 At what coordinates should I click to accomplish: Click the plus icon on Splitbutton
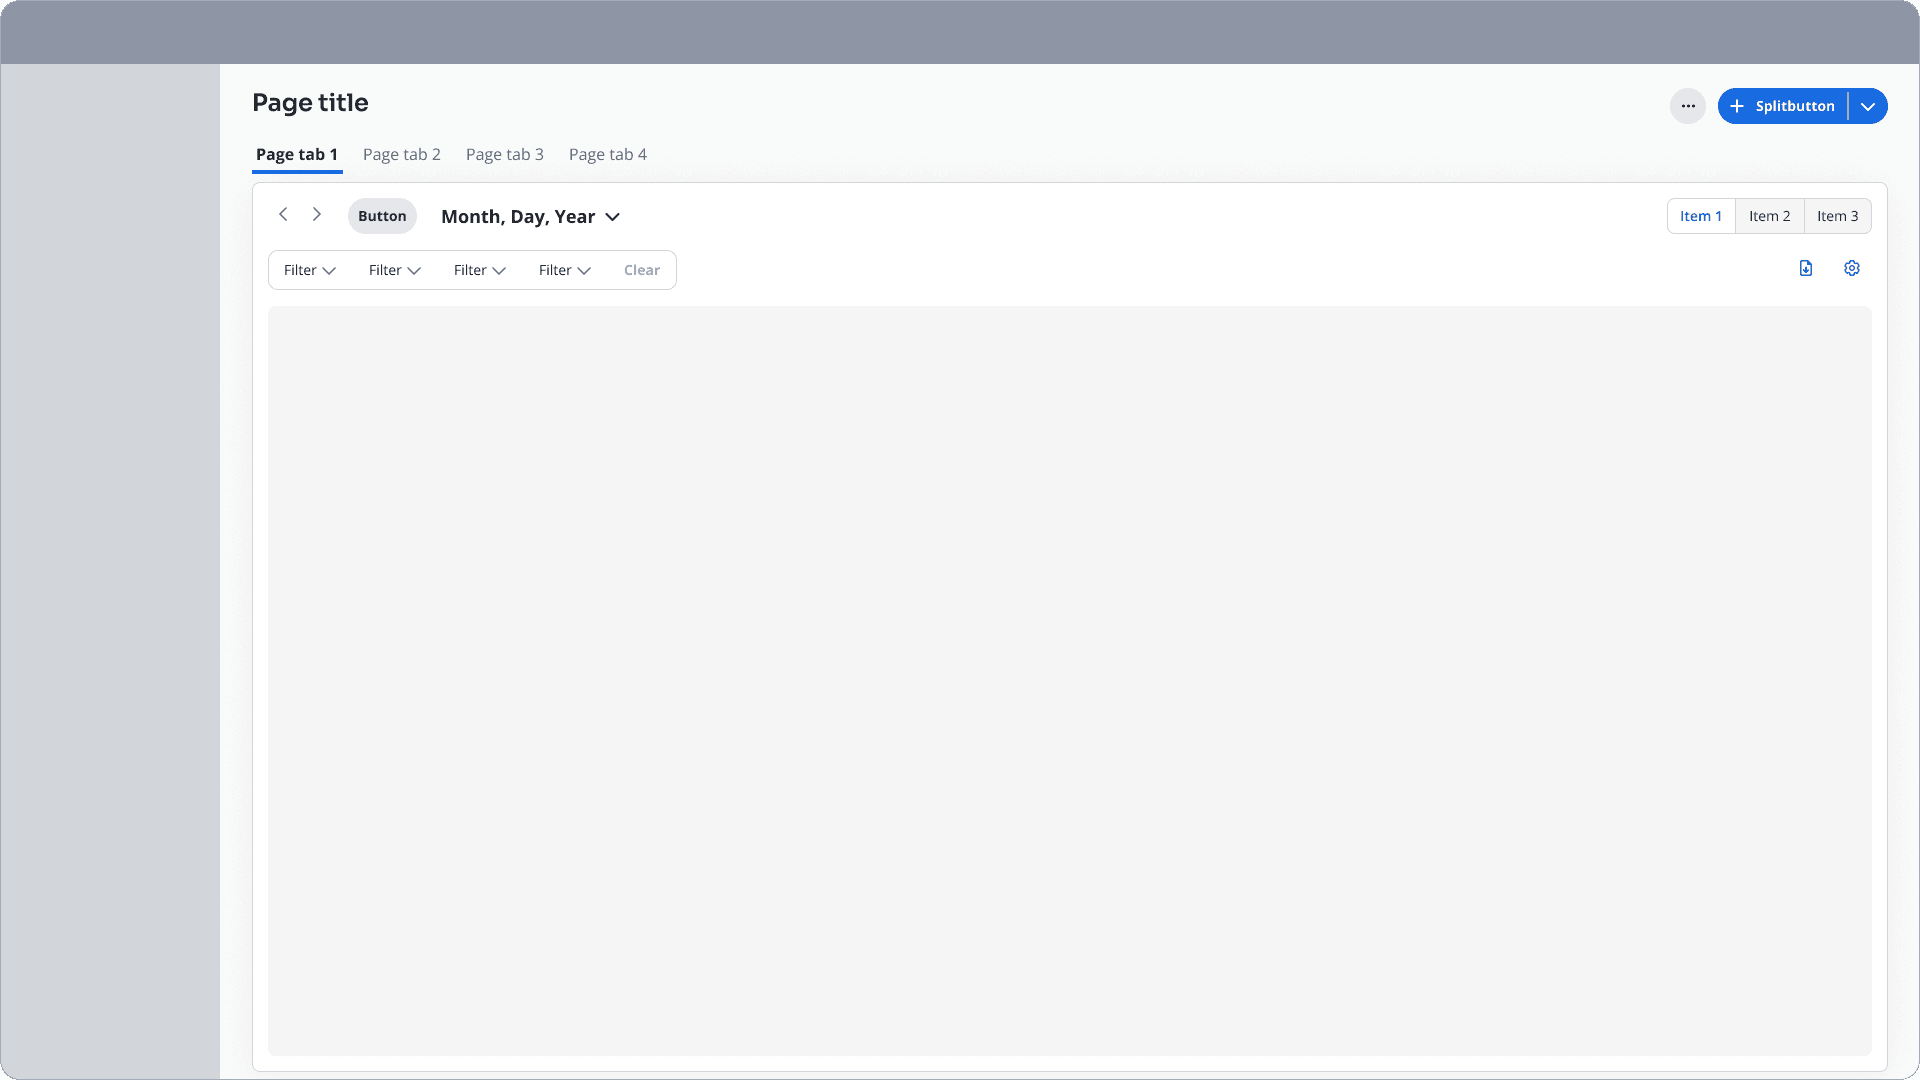click(1738, 106)
